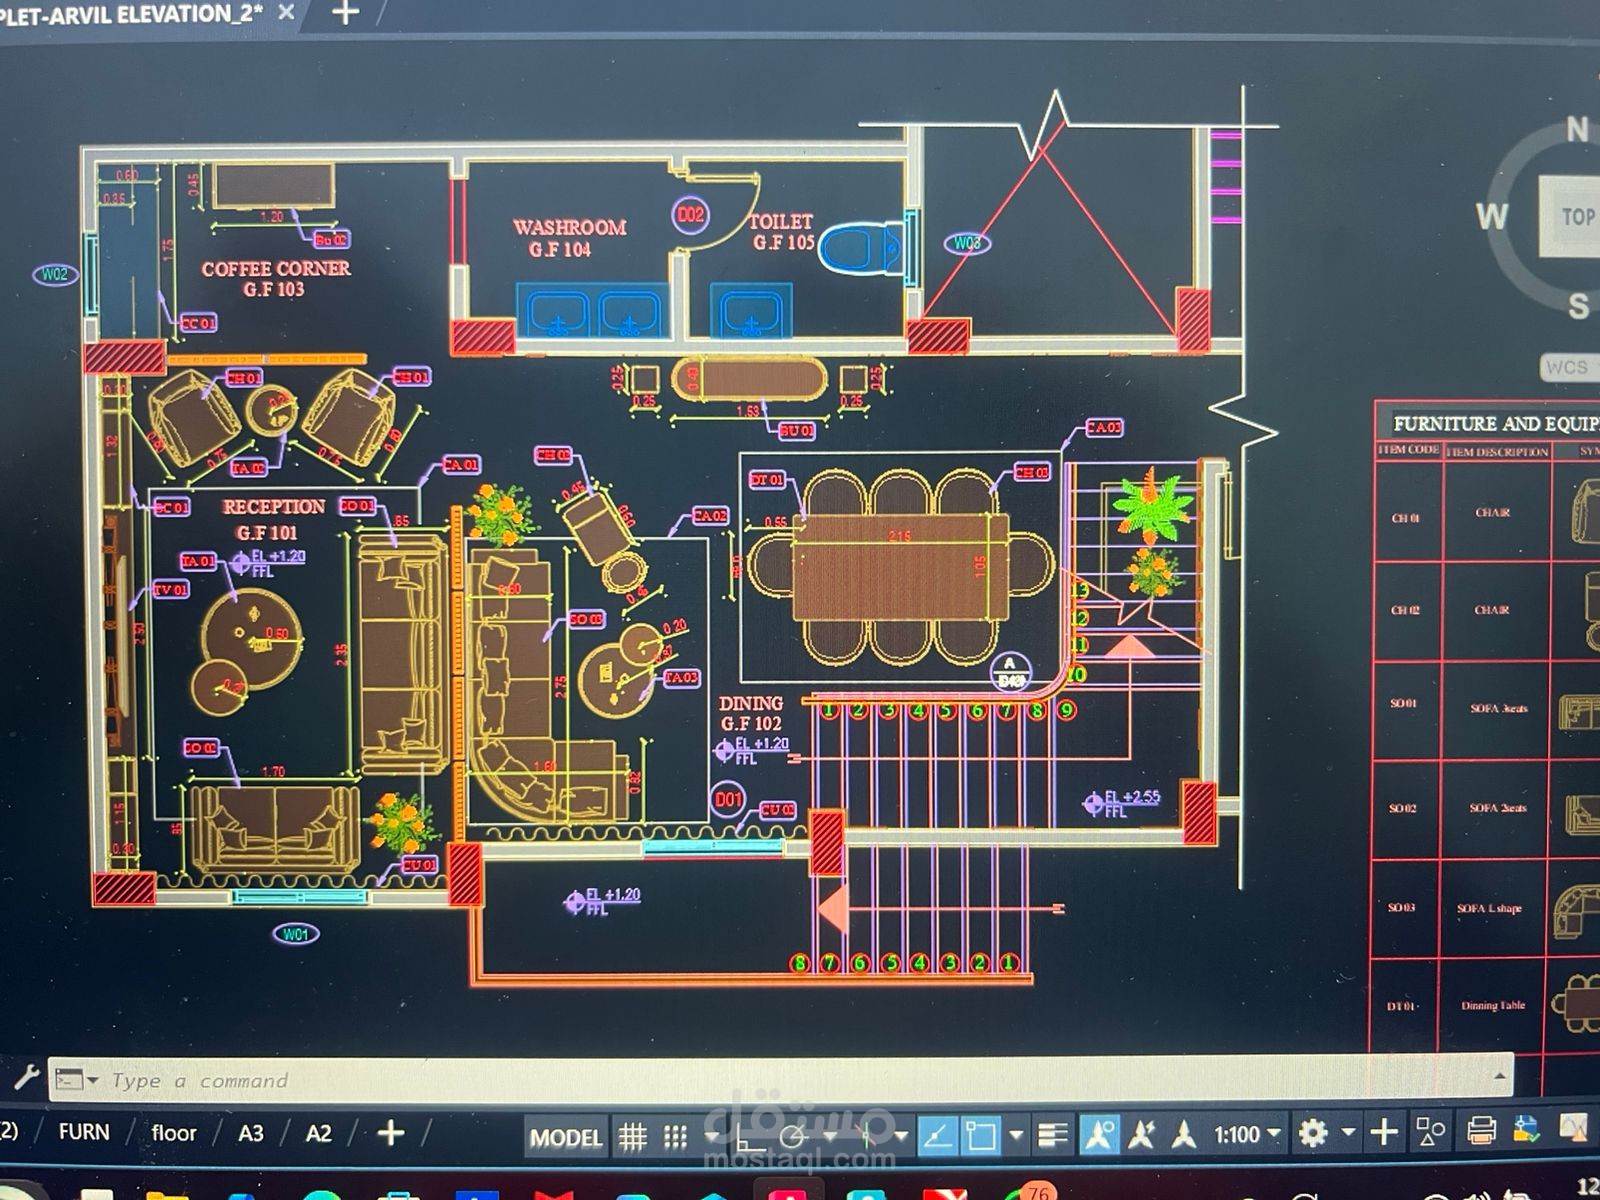
Task: Open snap mode settings dropdown arrow
Action: tap(711, 1137)
